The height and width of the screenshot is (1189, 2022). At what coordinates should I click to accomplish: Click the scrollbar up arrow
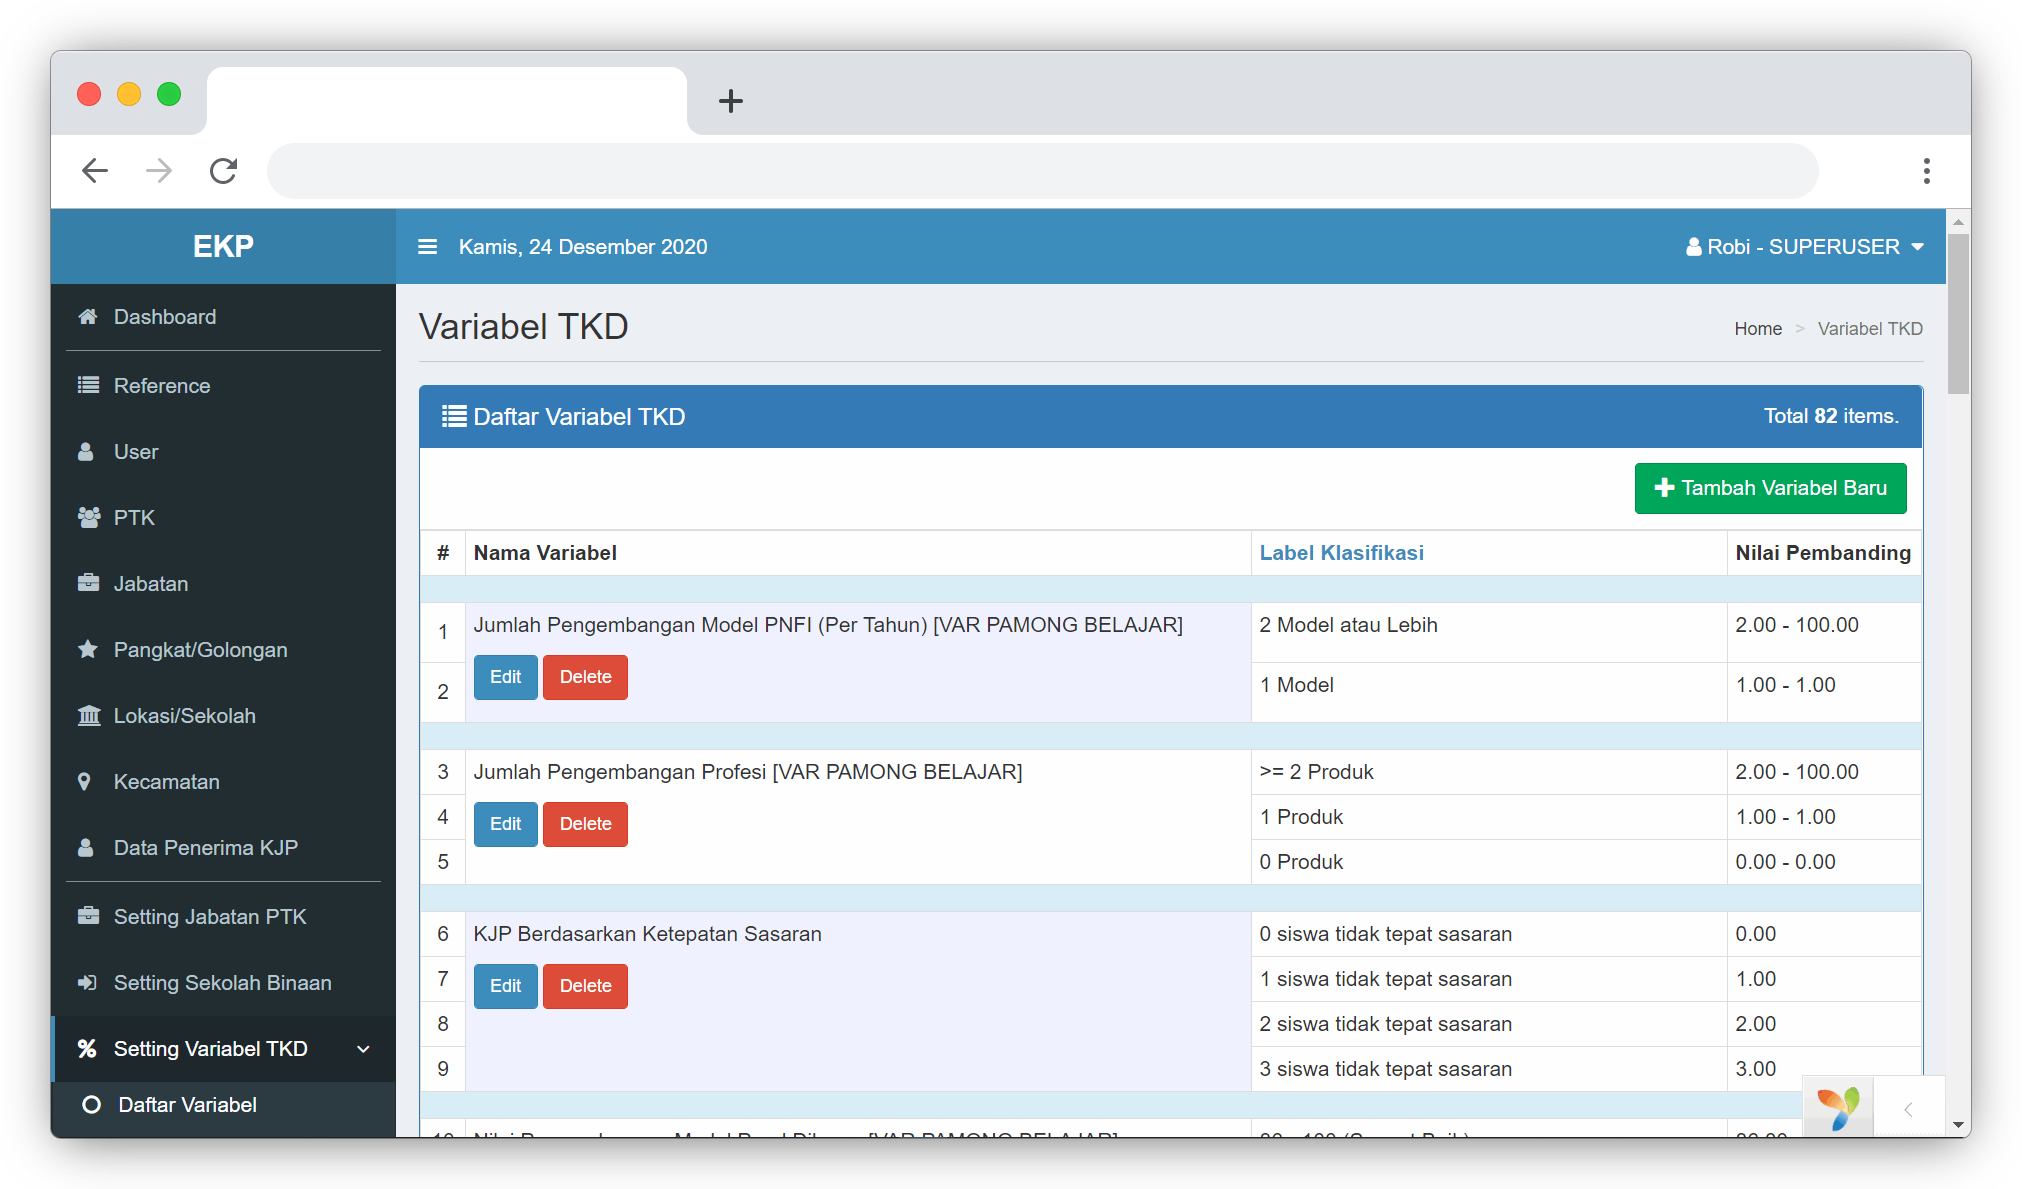coord(1958,221)
